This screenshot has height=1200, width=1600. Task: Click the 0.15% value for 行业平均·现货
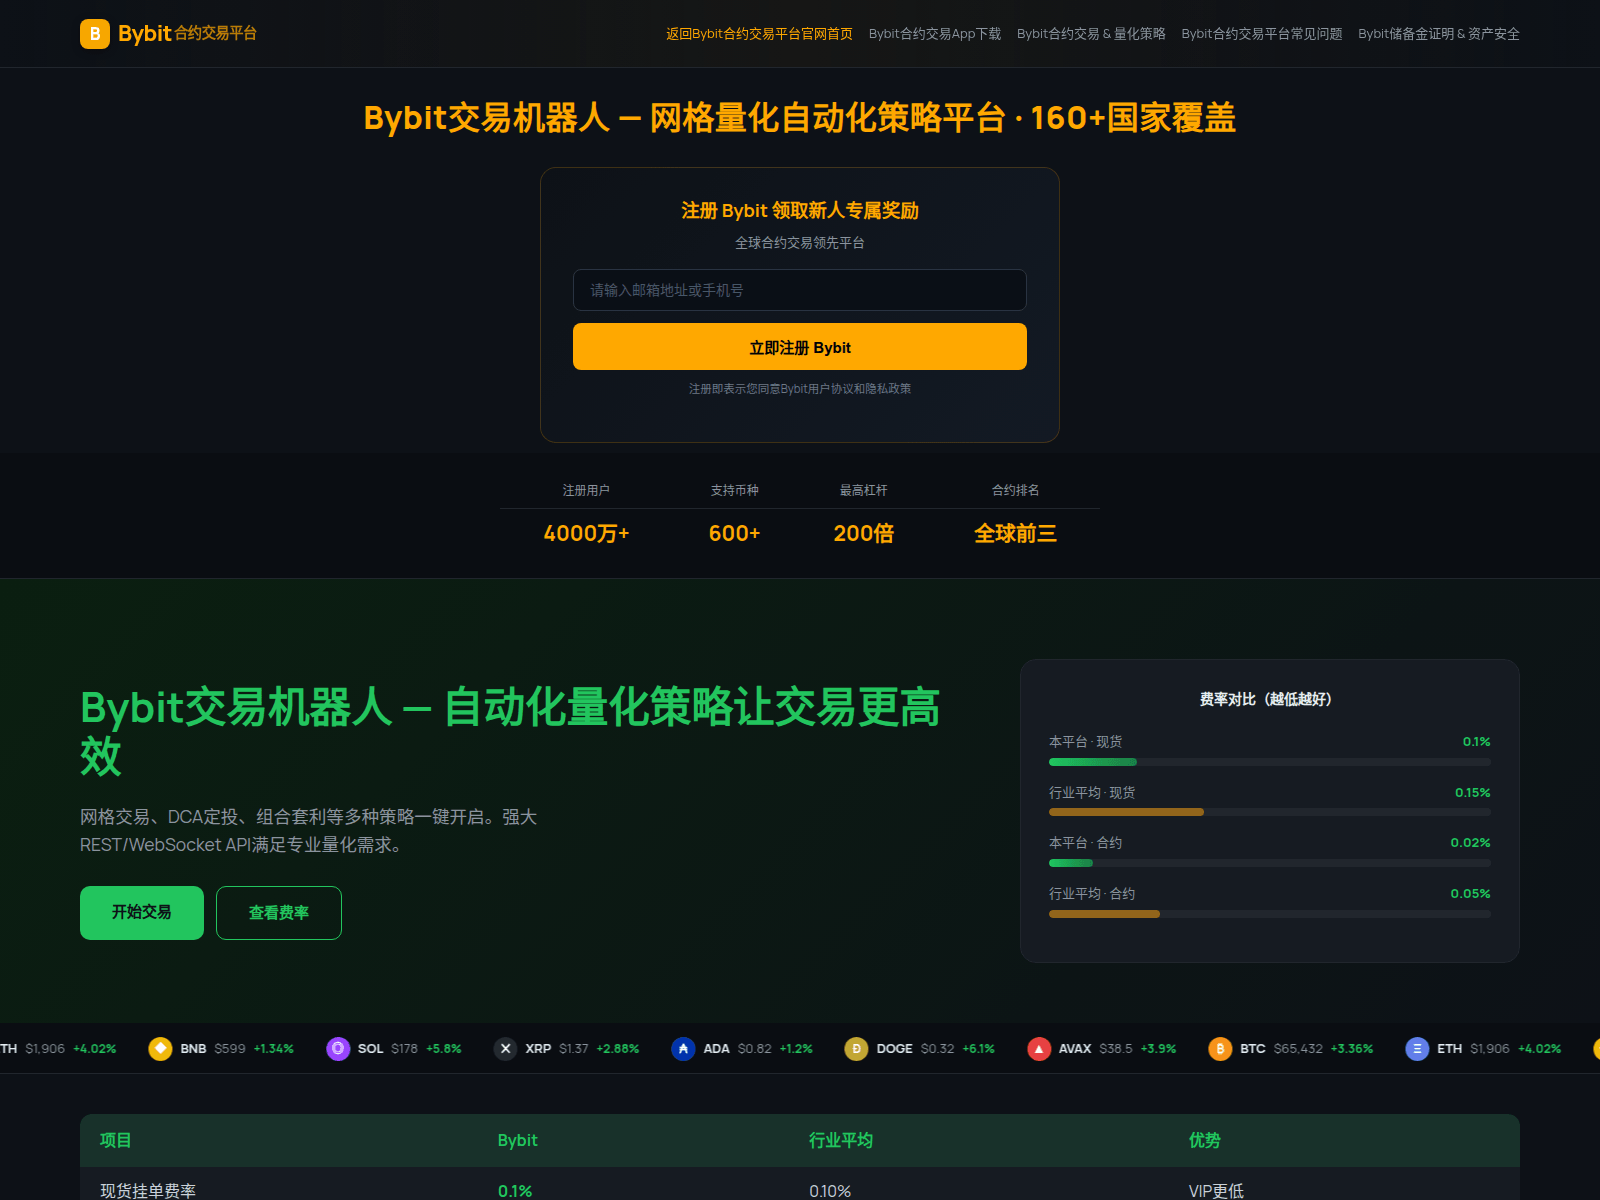pyautogui.click(x=1473, y=793)
